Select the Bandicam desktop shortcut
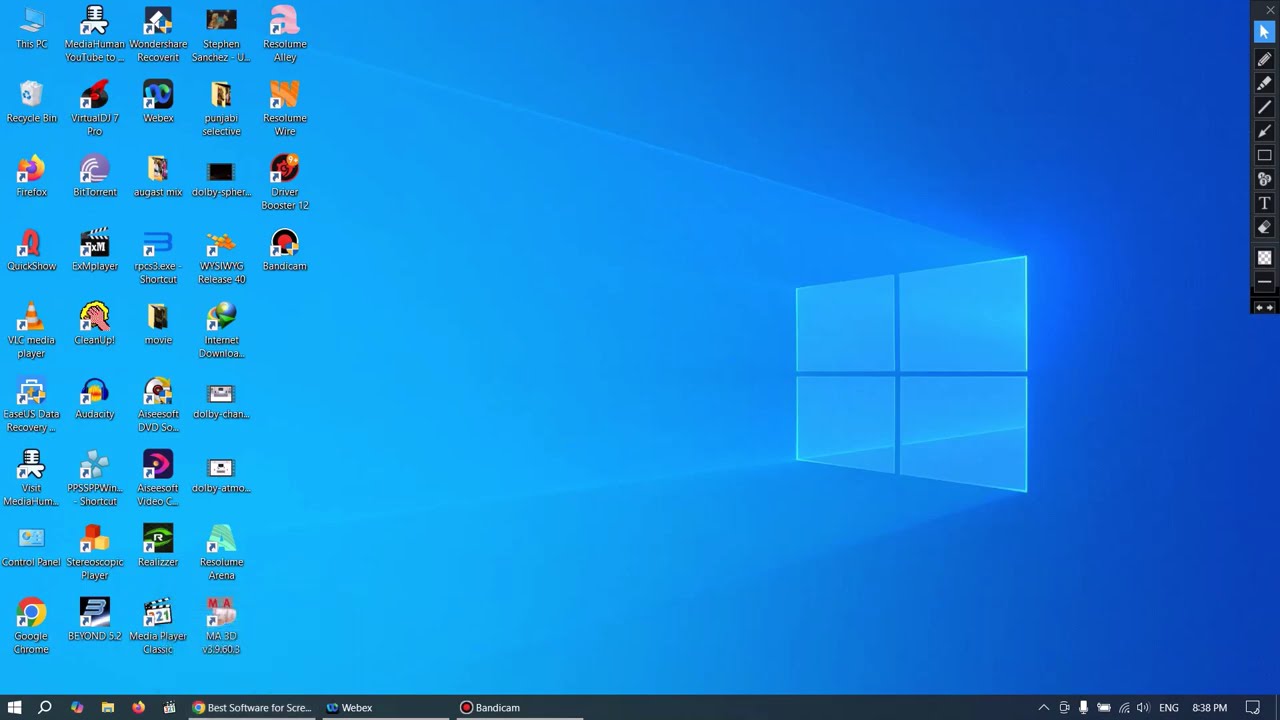Screen dimensions: 1280x720 pyautogui.click(x=285, y=250)
